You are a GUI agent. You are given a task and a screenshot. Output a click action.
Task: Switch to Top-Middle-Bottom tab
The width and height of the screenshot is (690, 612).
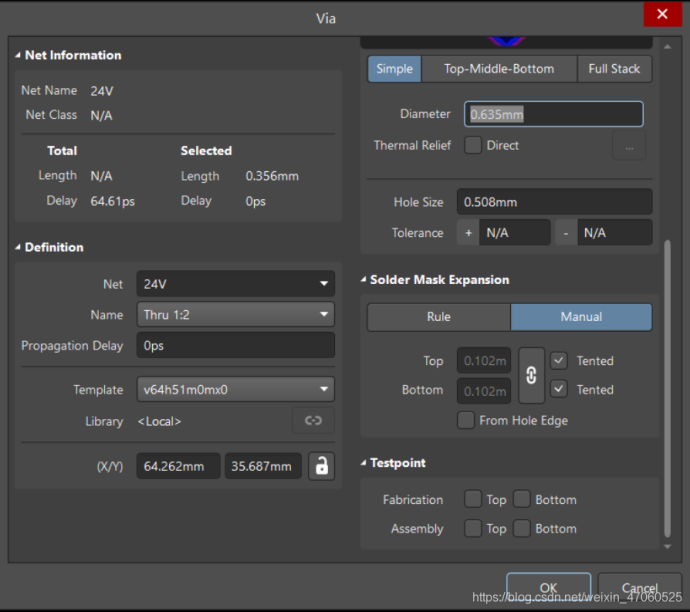tap(498, 69)
